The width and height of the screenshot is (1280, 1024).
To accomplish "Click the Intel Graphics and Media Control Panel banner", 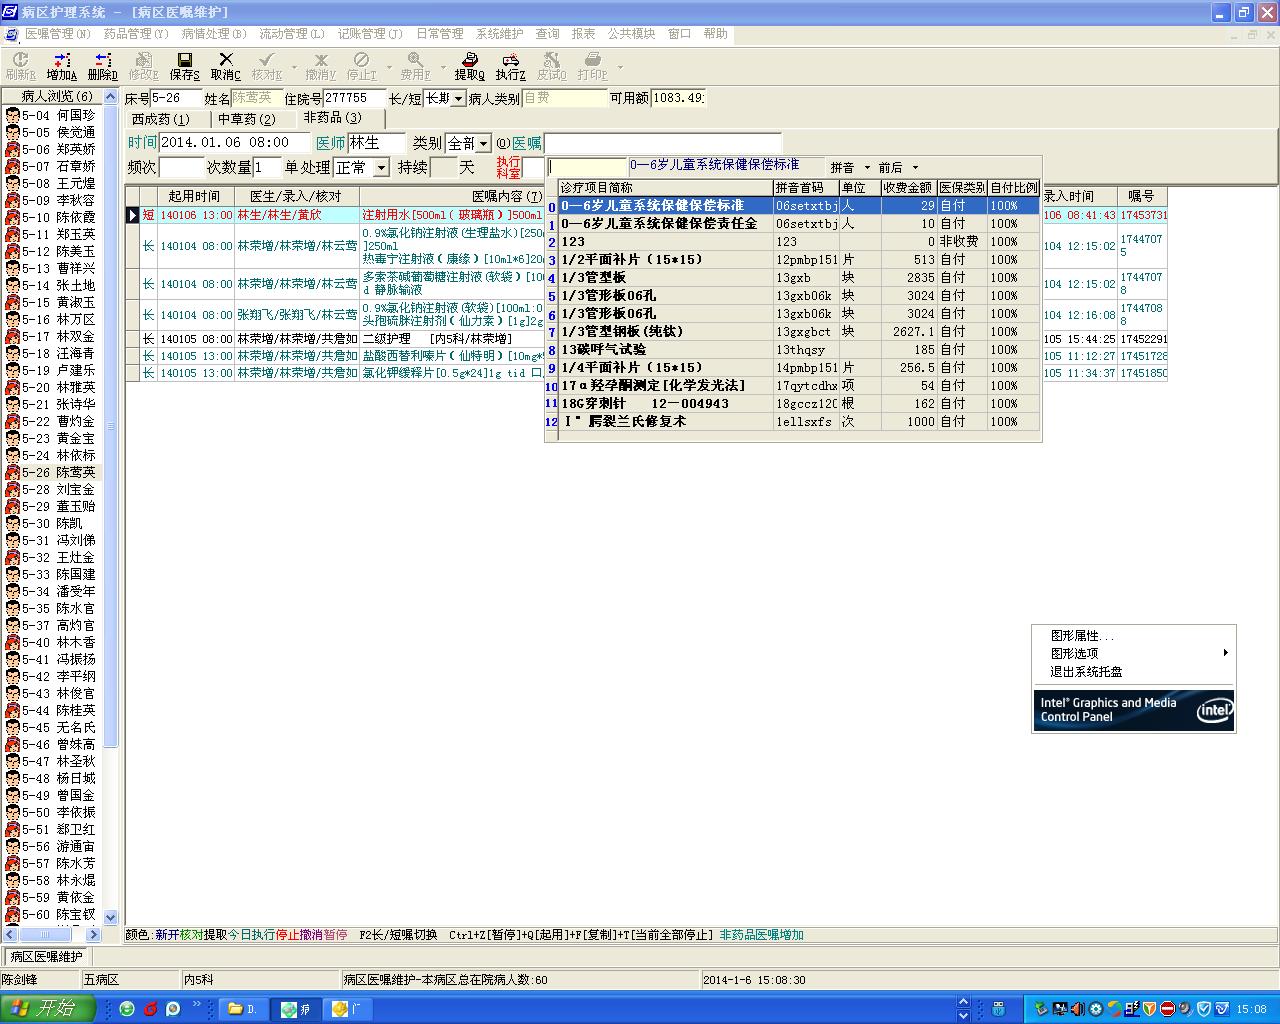I will [x=1134, y=710].
